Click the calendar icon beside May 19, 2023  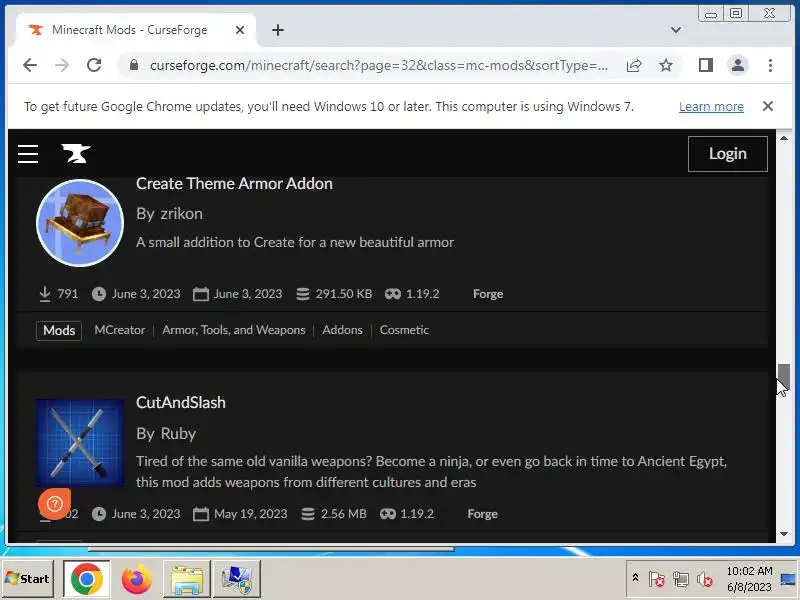[x=201, y=514]
